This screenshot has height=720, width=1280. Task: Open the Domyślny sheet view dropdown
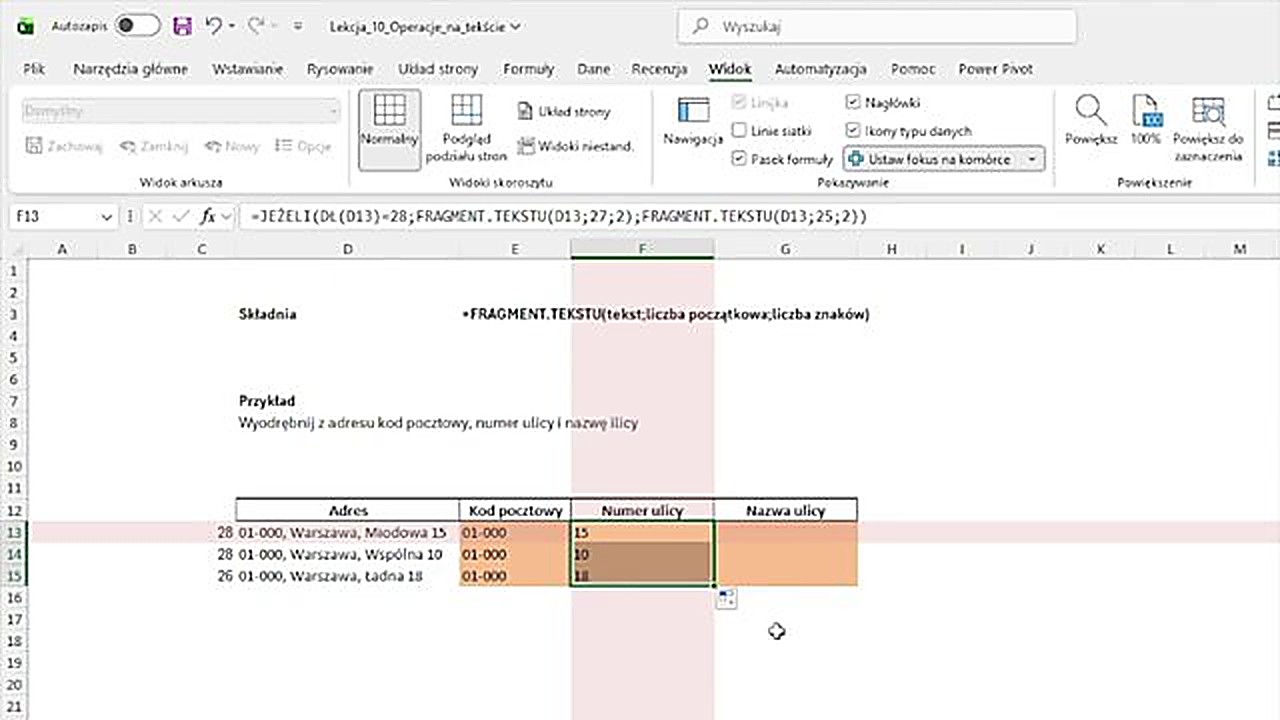(182, 111)
